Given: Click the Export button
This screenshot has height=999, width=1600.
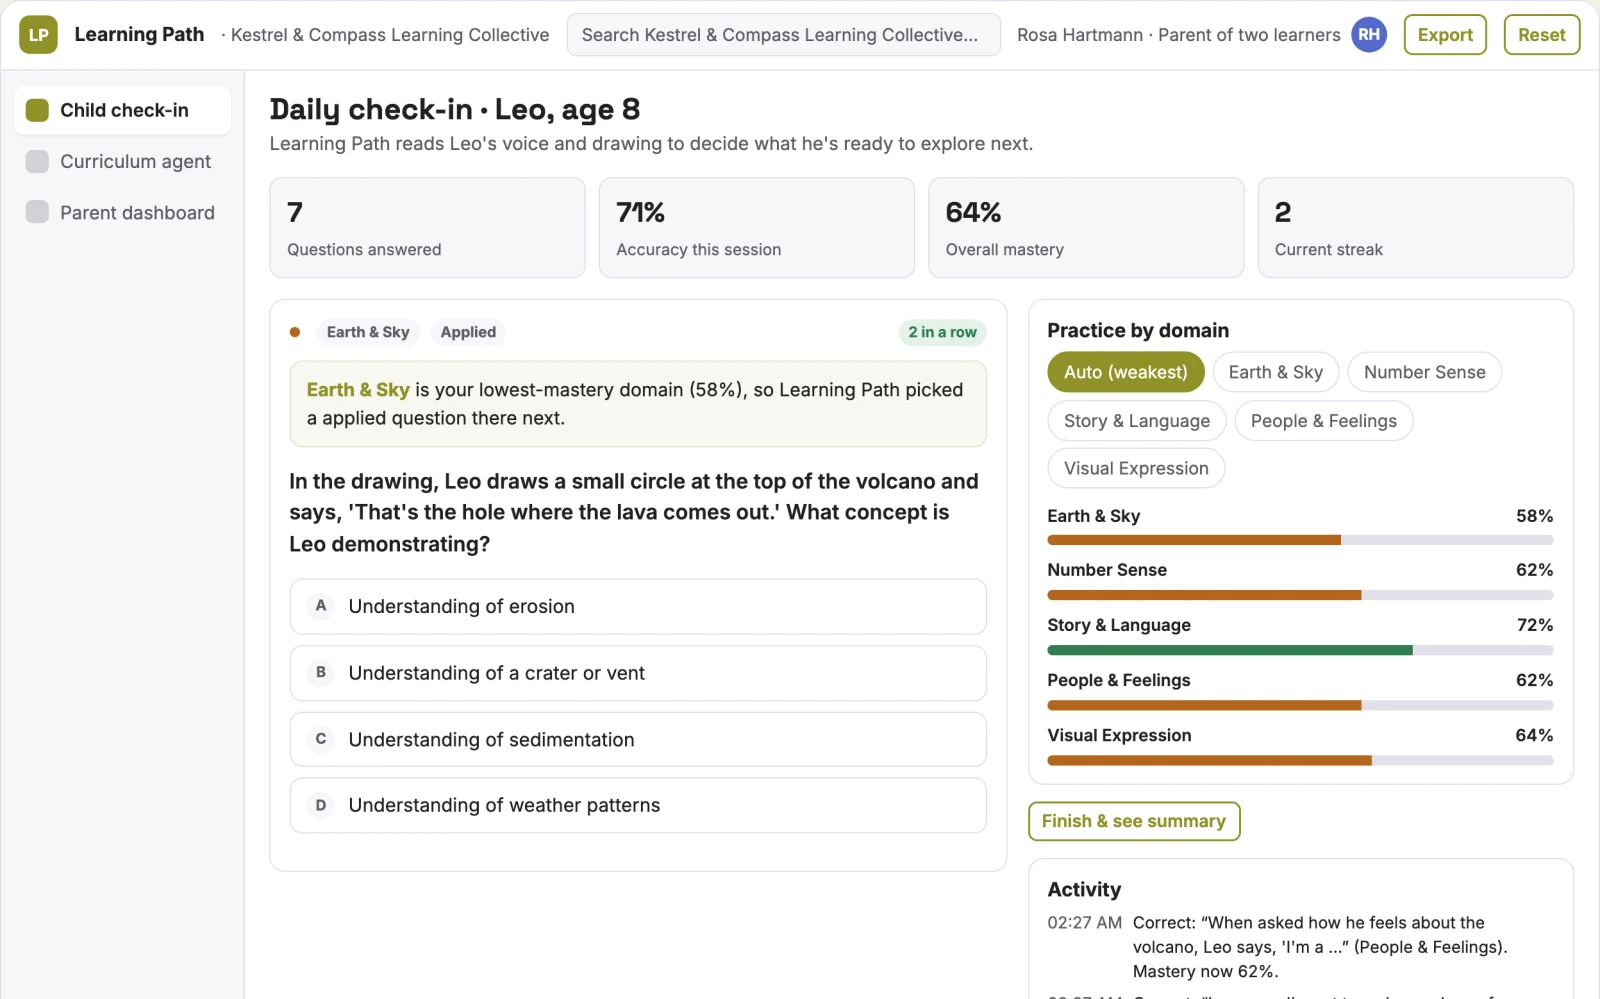Looking at the screenshot, I should [x=1445, y=35].
